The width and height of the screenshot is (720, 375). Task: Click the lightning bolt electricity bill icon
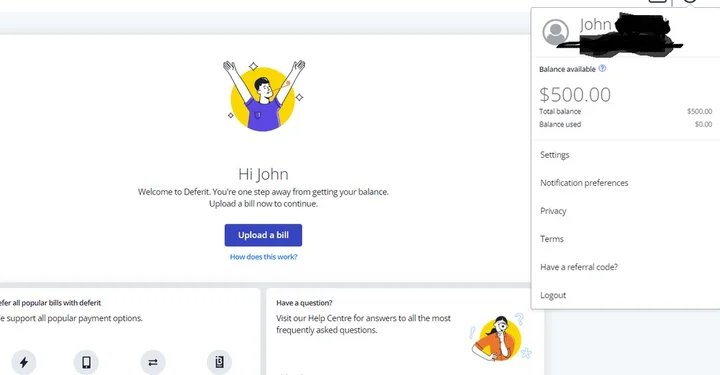[24, 362]
